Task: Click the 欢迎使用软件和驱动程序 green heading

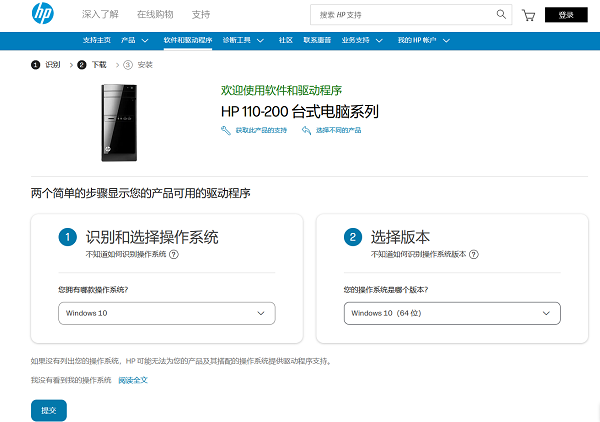Action: (281, 91)
